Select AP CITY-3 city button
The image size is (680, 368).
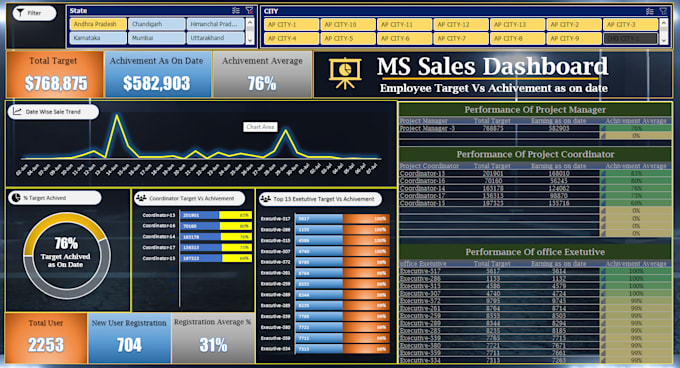631,25
